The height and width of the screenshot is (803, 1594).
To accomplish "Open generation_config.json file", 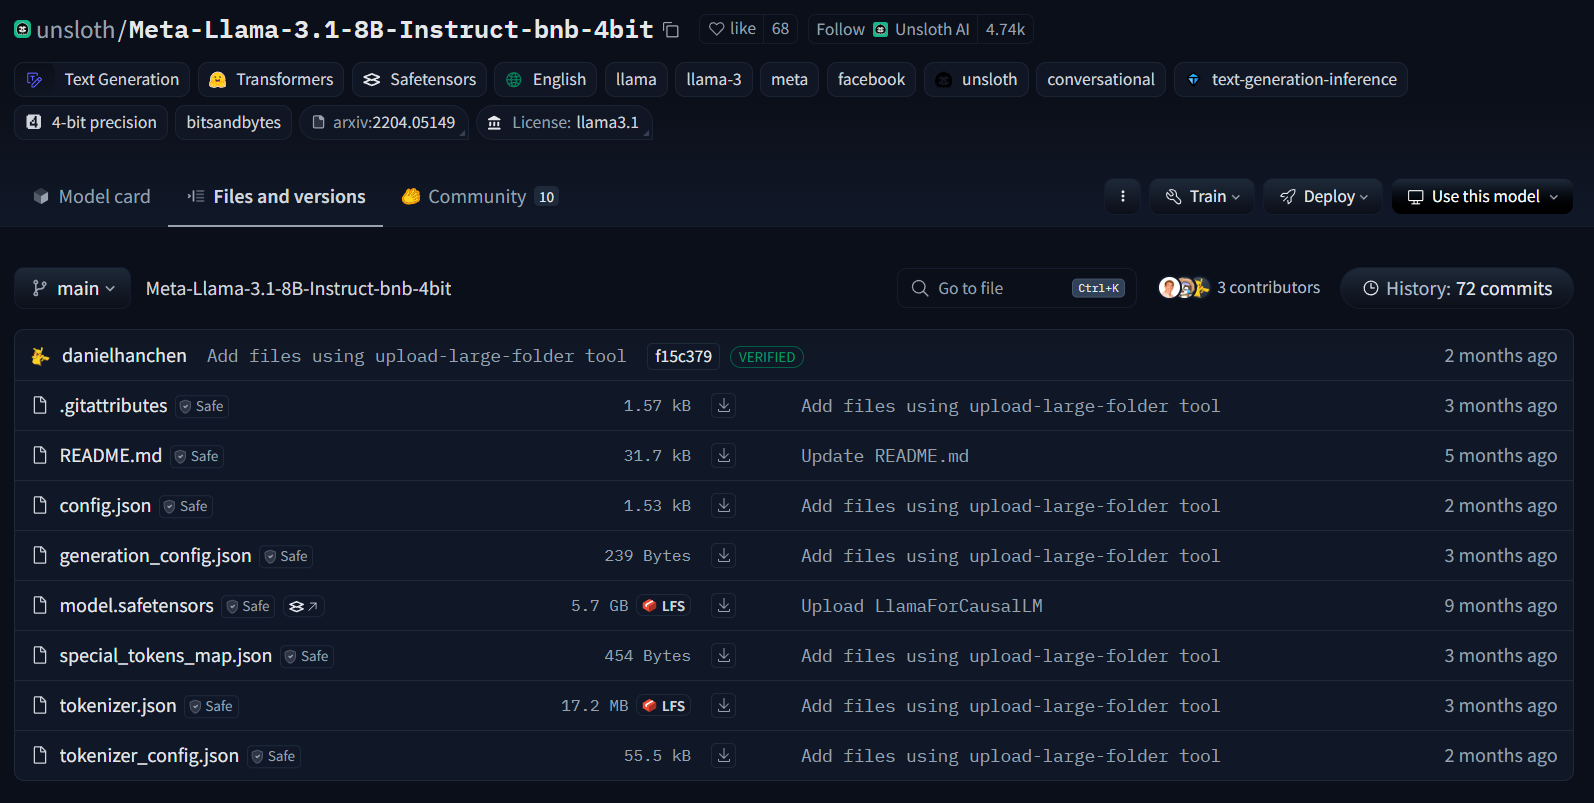I will click(155, 555).
